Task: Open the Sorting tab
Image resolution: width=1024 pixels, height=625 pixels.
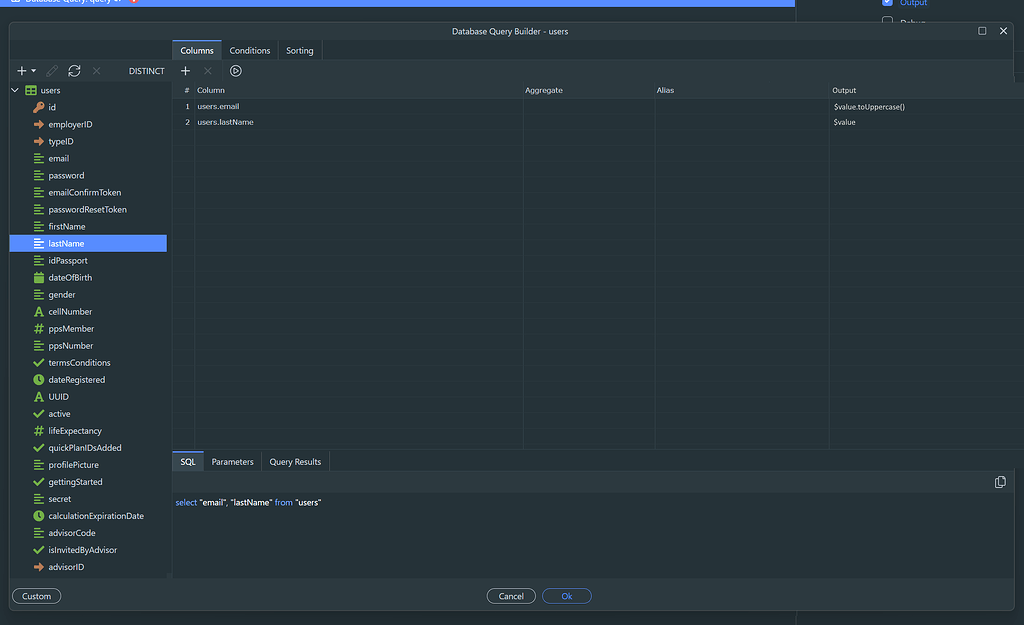Action: [x=299, y=50]
